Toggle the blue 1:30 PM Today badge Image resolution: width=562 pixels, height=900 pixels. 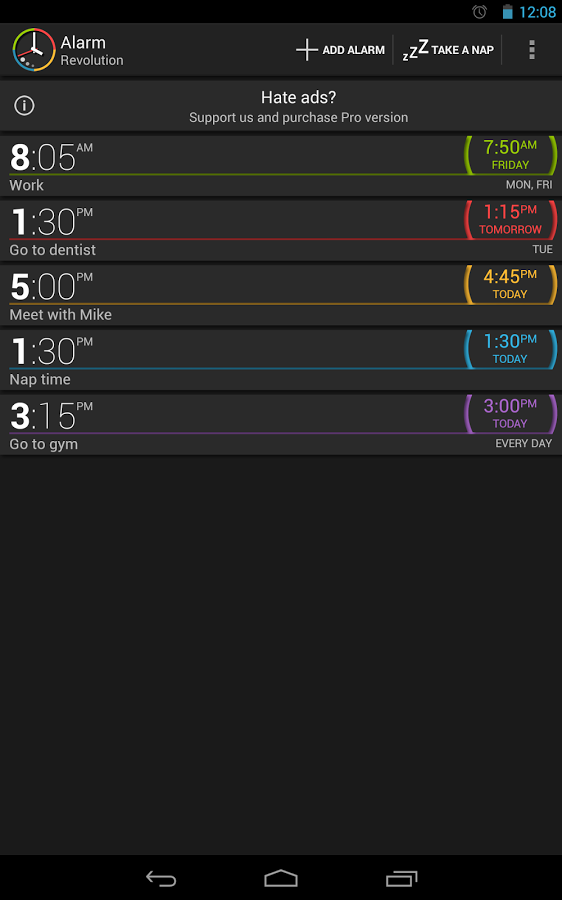pos(510,349)
